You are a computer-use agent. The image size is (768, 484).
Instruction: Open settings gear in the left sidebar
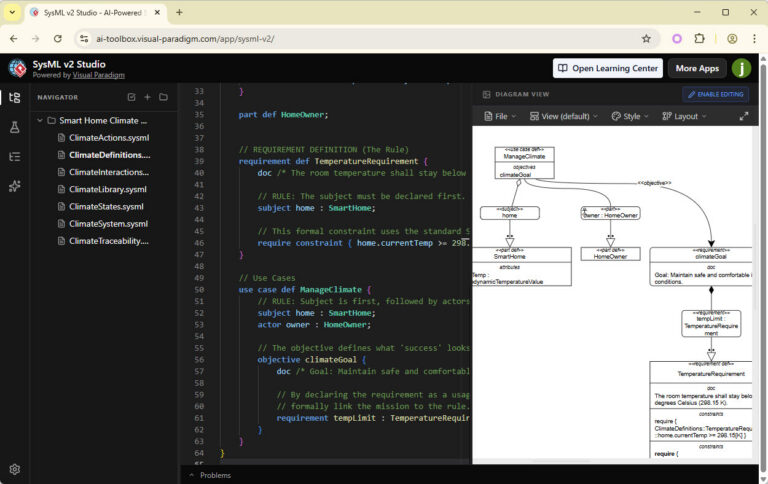point(15,469)
